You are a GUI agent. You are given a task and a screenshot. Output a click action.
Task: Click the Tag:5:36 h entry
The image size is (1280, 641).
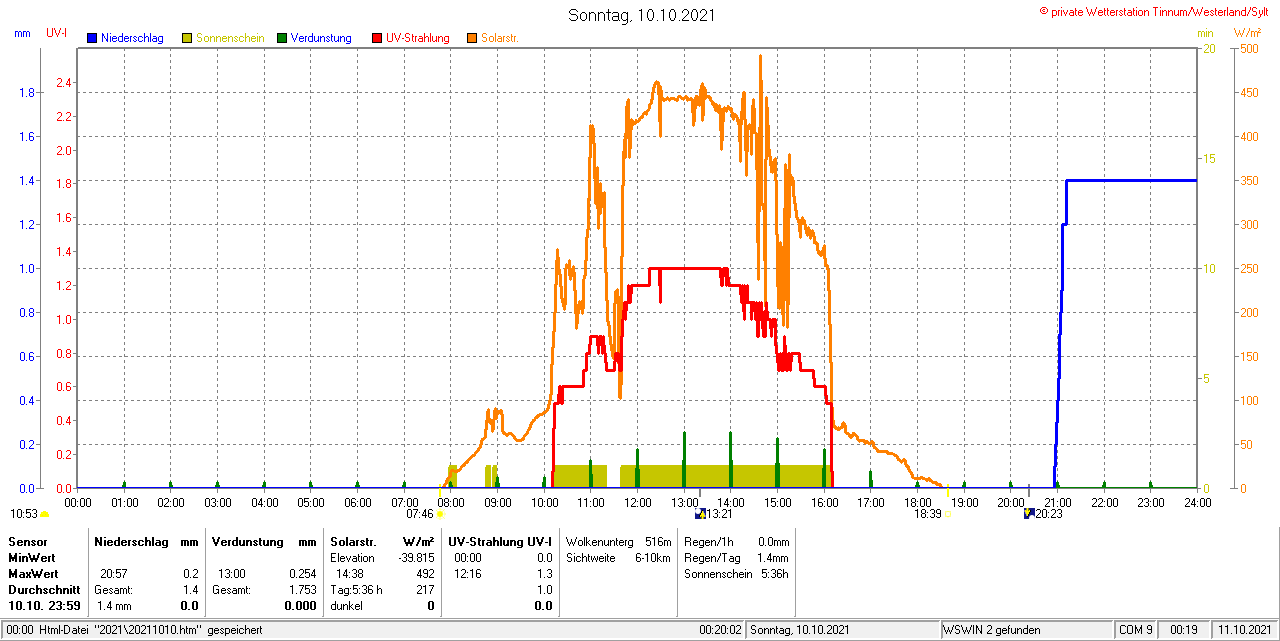(x=357, y=590)
